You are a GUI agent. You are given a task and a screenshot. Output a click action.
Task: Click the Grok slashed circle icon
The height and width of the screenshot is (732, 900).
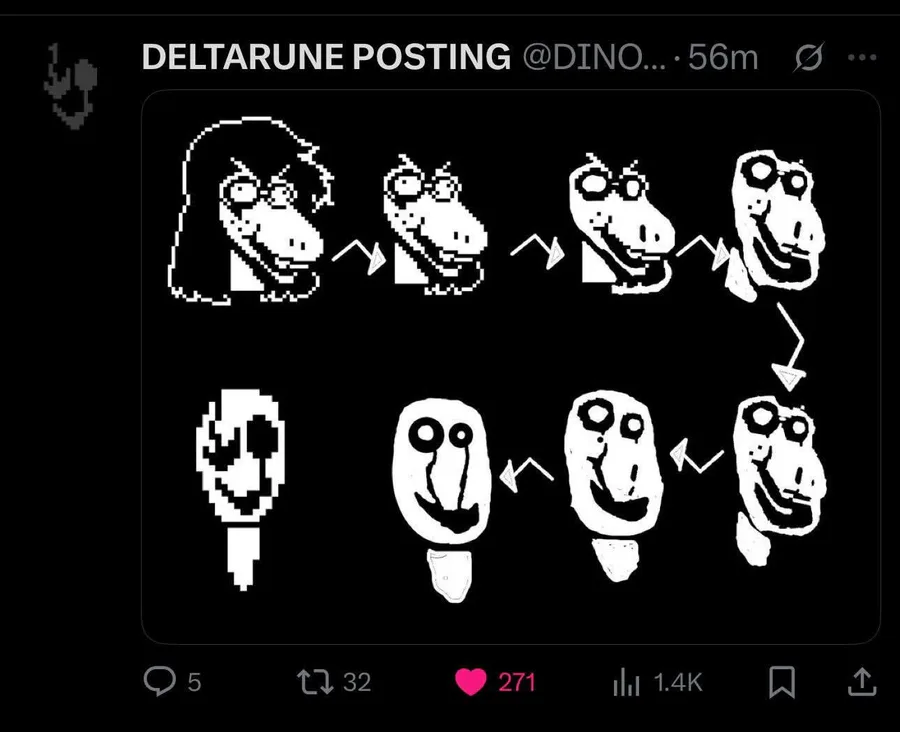point(809,57)
